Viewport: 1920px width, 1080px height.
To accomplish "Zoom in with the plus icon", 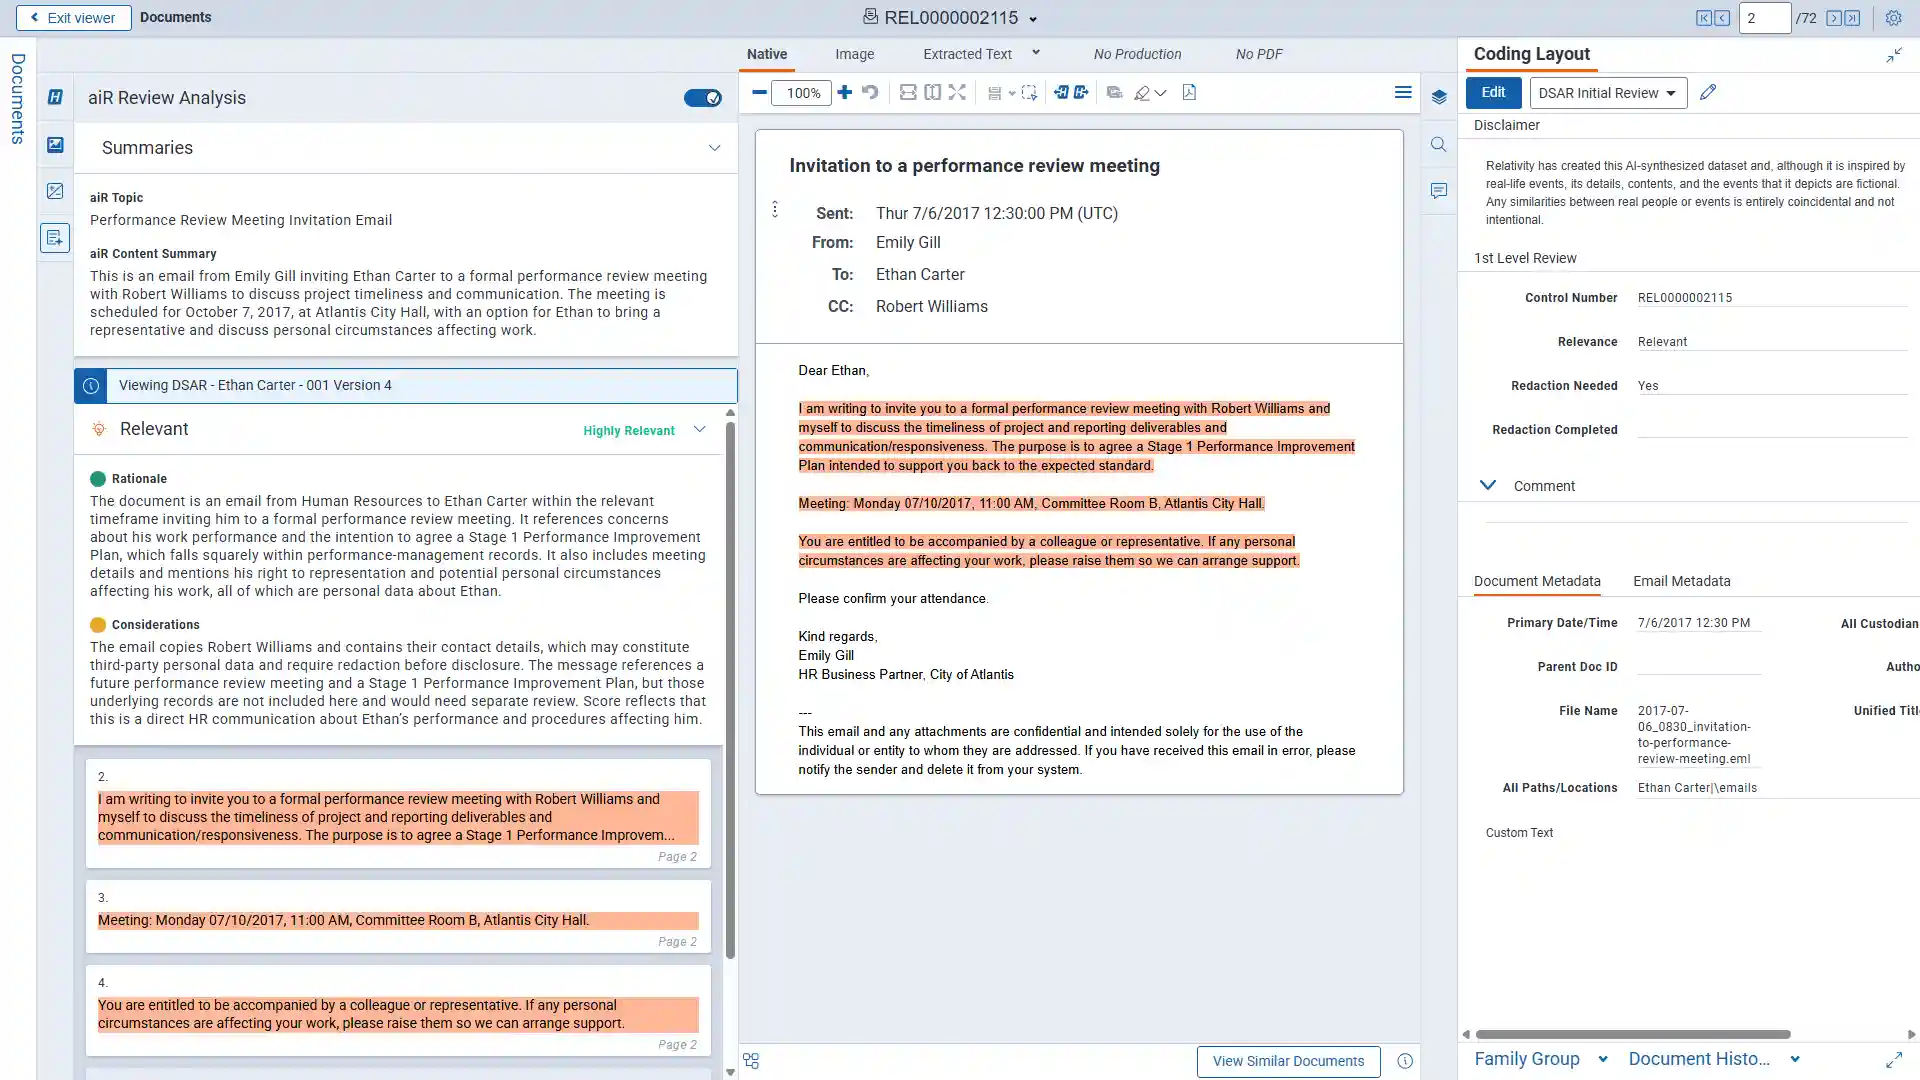I will pyautogui.click(x=845, y=93).
